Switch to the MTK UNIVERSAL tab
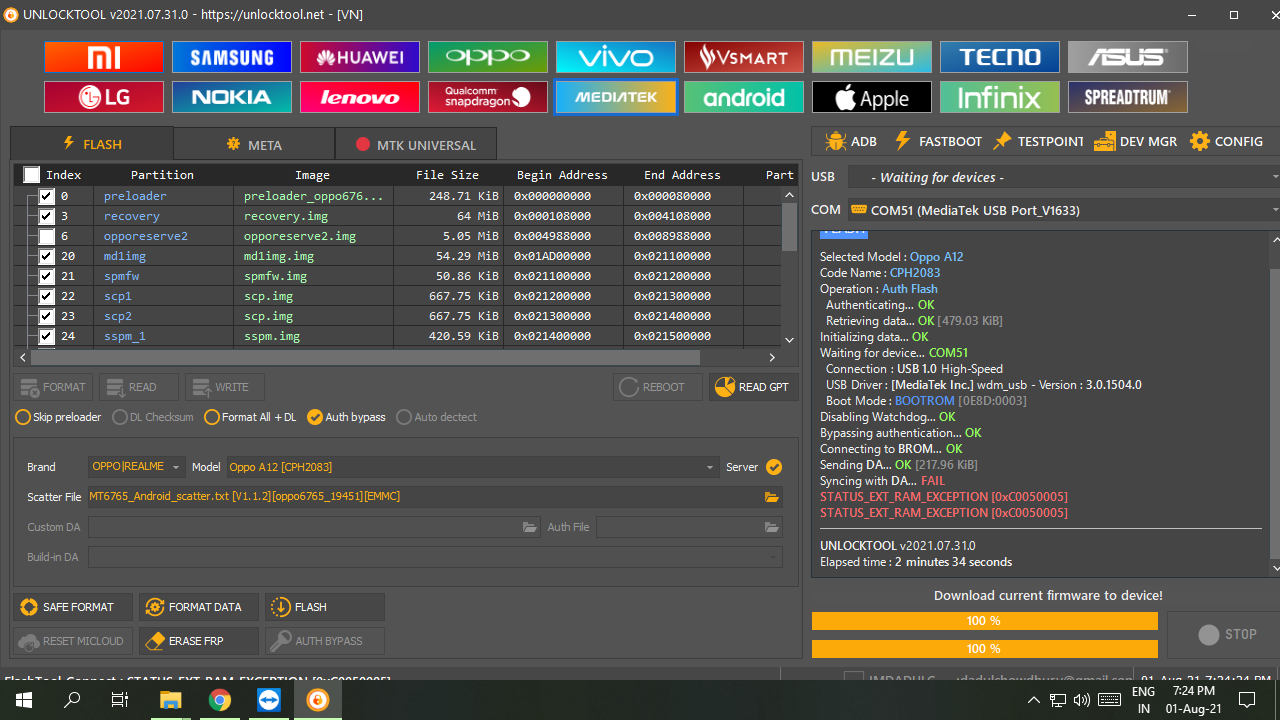Screen dimensions: 1280x720 coord(416,144)
